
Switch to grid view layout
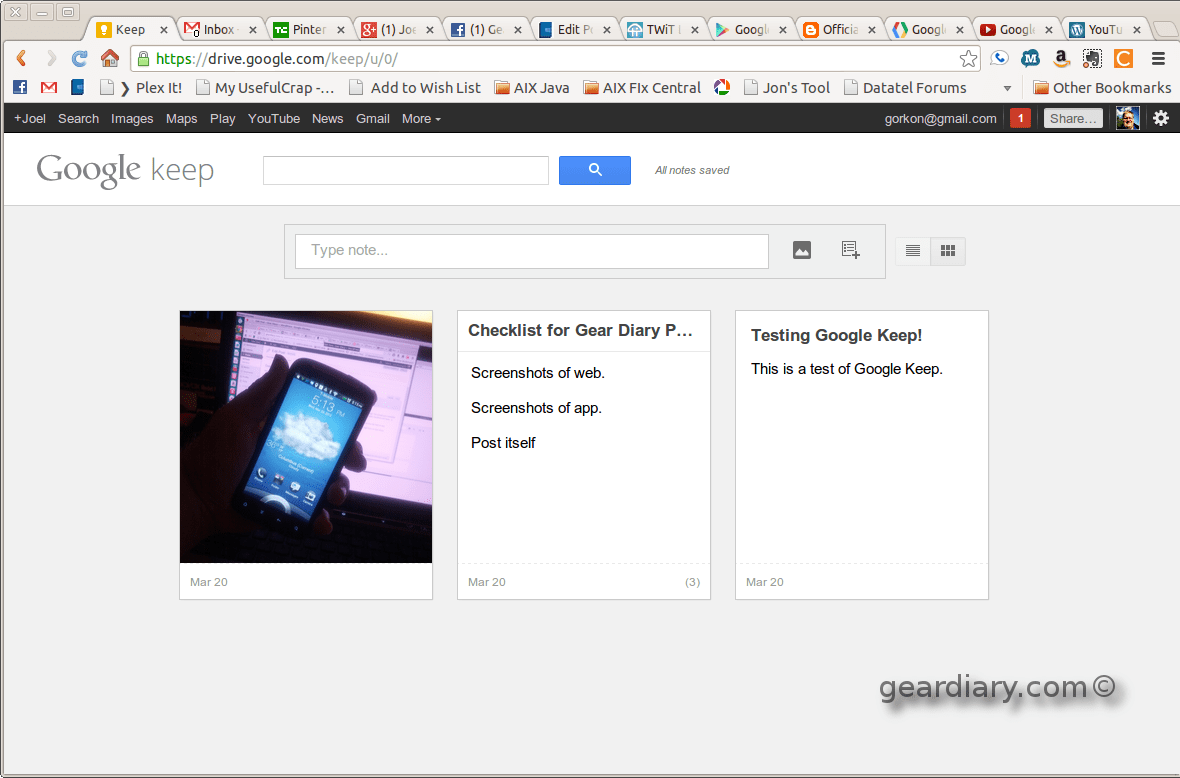(x=948, y=251)
